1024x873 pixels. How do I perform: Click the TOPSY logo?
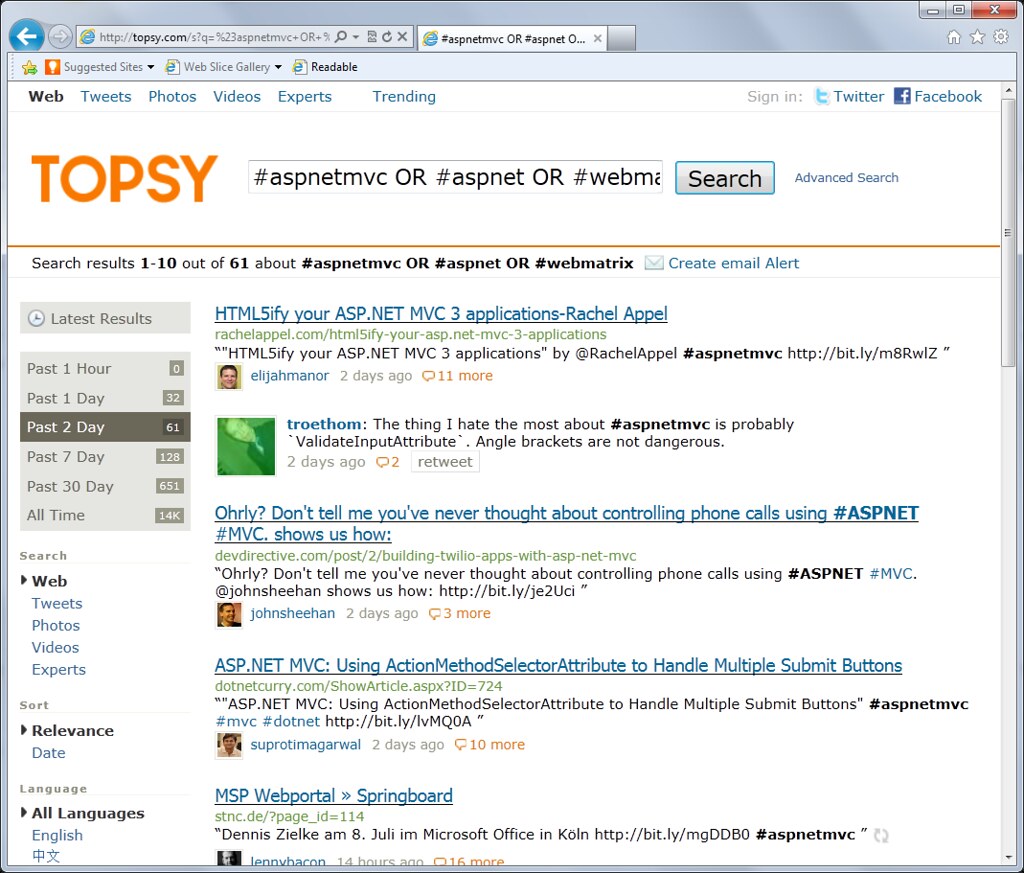coord(124,178)
